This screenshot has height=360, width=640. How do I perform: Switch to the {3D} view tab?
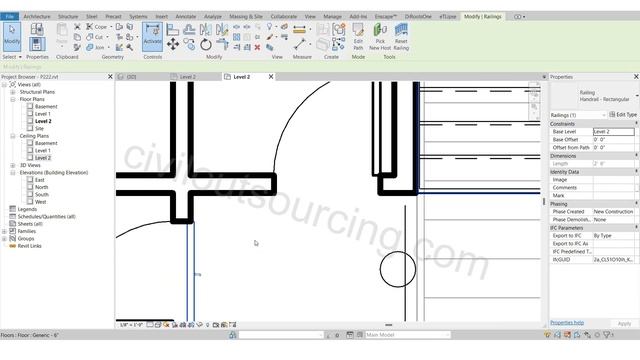tap(131, 77)
